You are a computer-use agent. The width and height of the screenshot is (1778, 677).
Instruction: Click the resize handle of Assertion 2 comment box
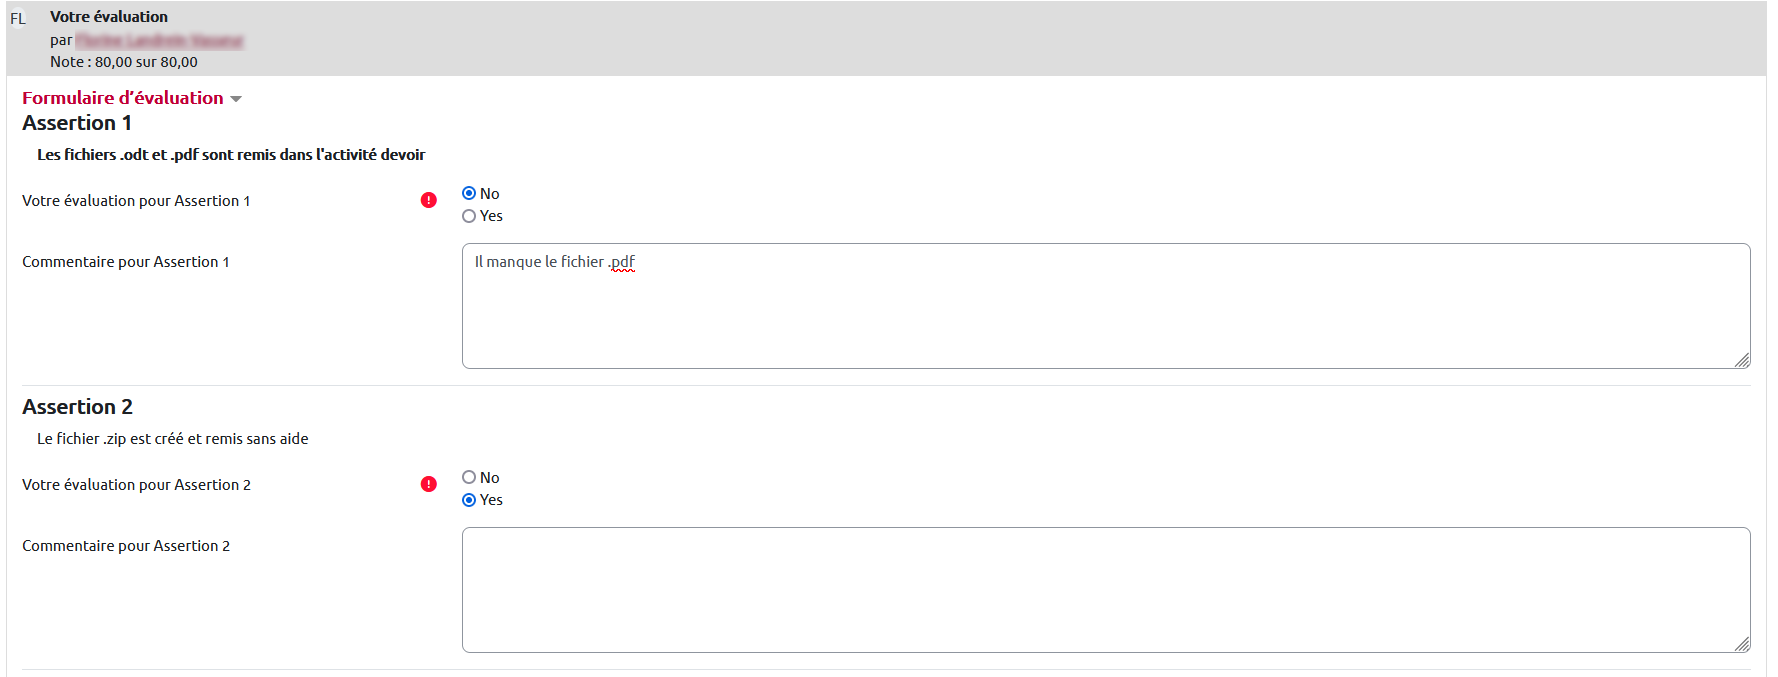click(1742, 645)
